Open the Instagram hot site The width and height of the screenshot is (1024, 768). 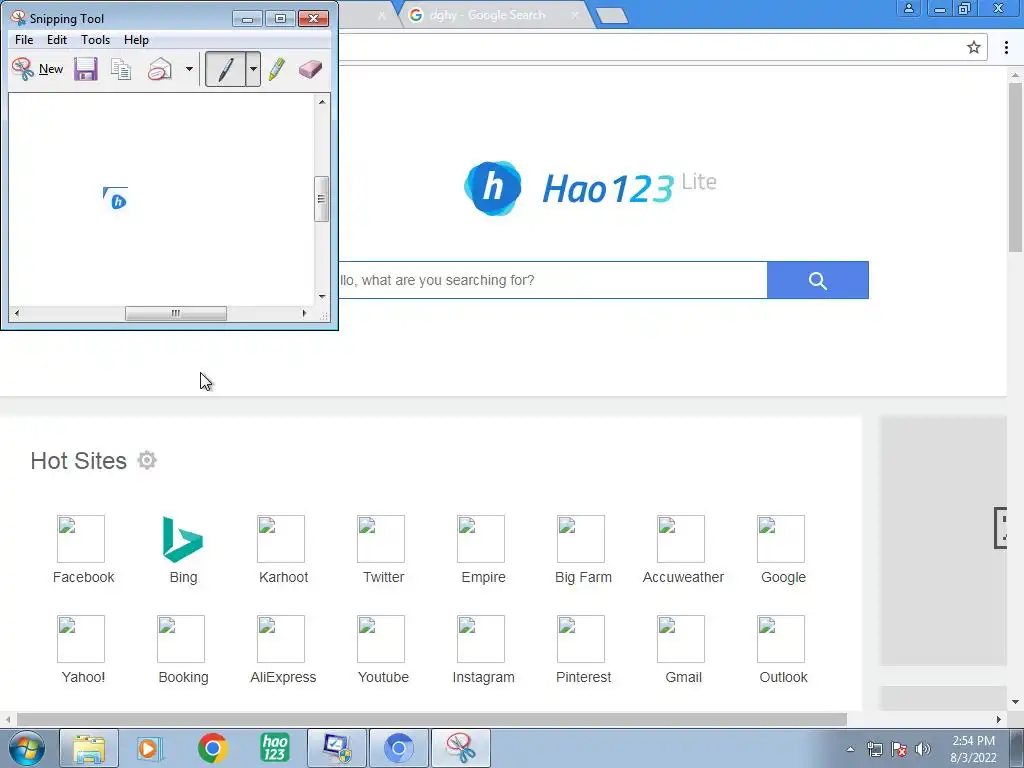[483, 650]
